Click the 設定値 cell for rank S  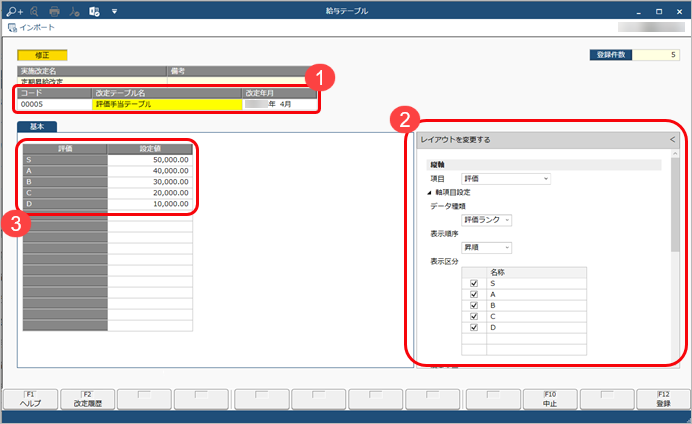[150, 159]
